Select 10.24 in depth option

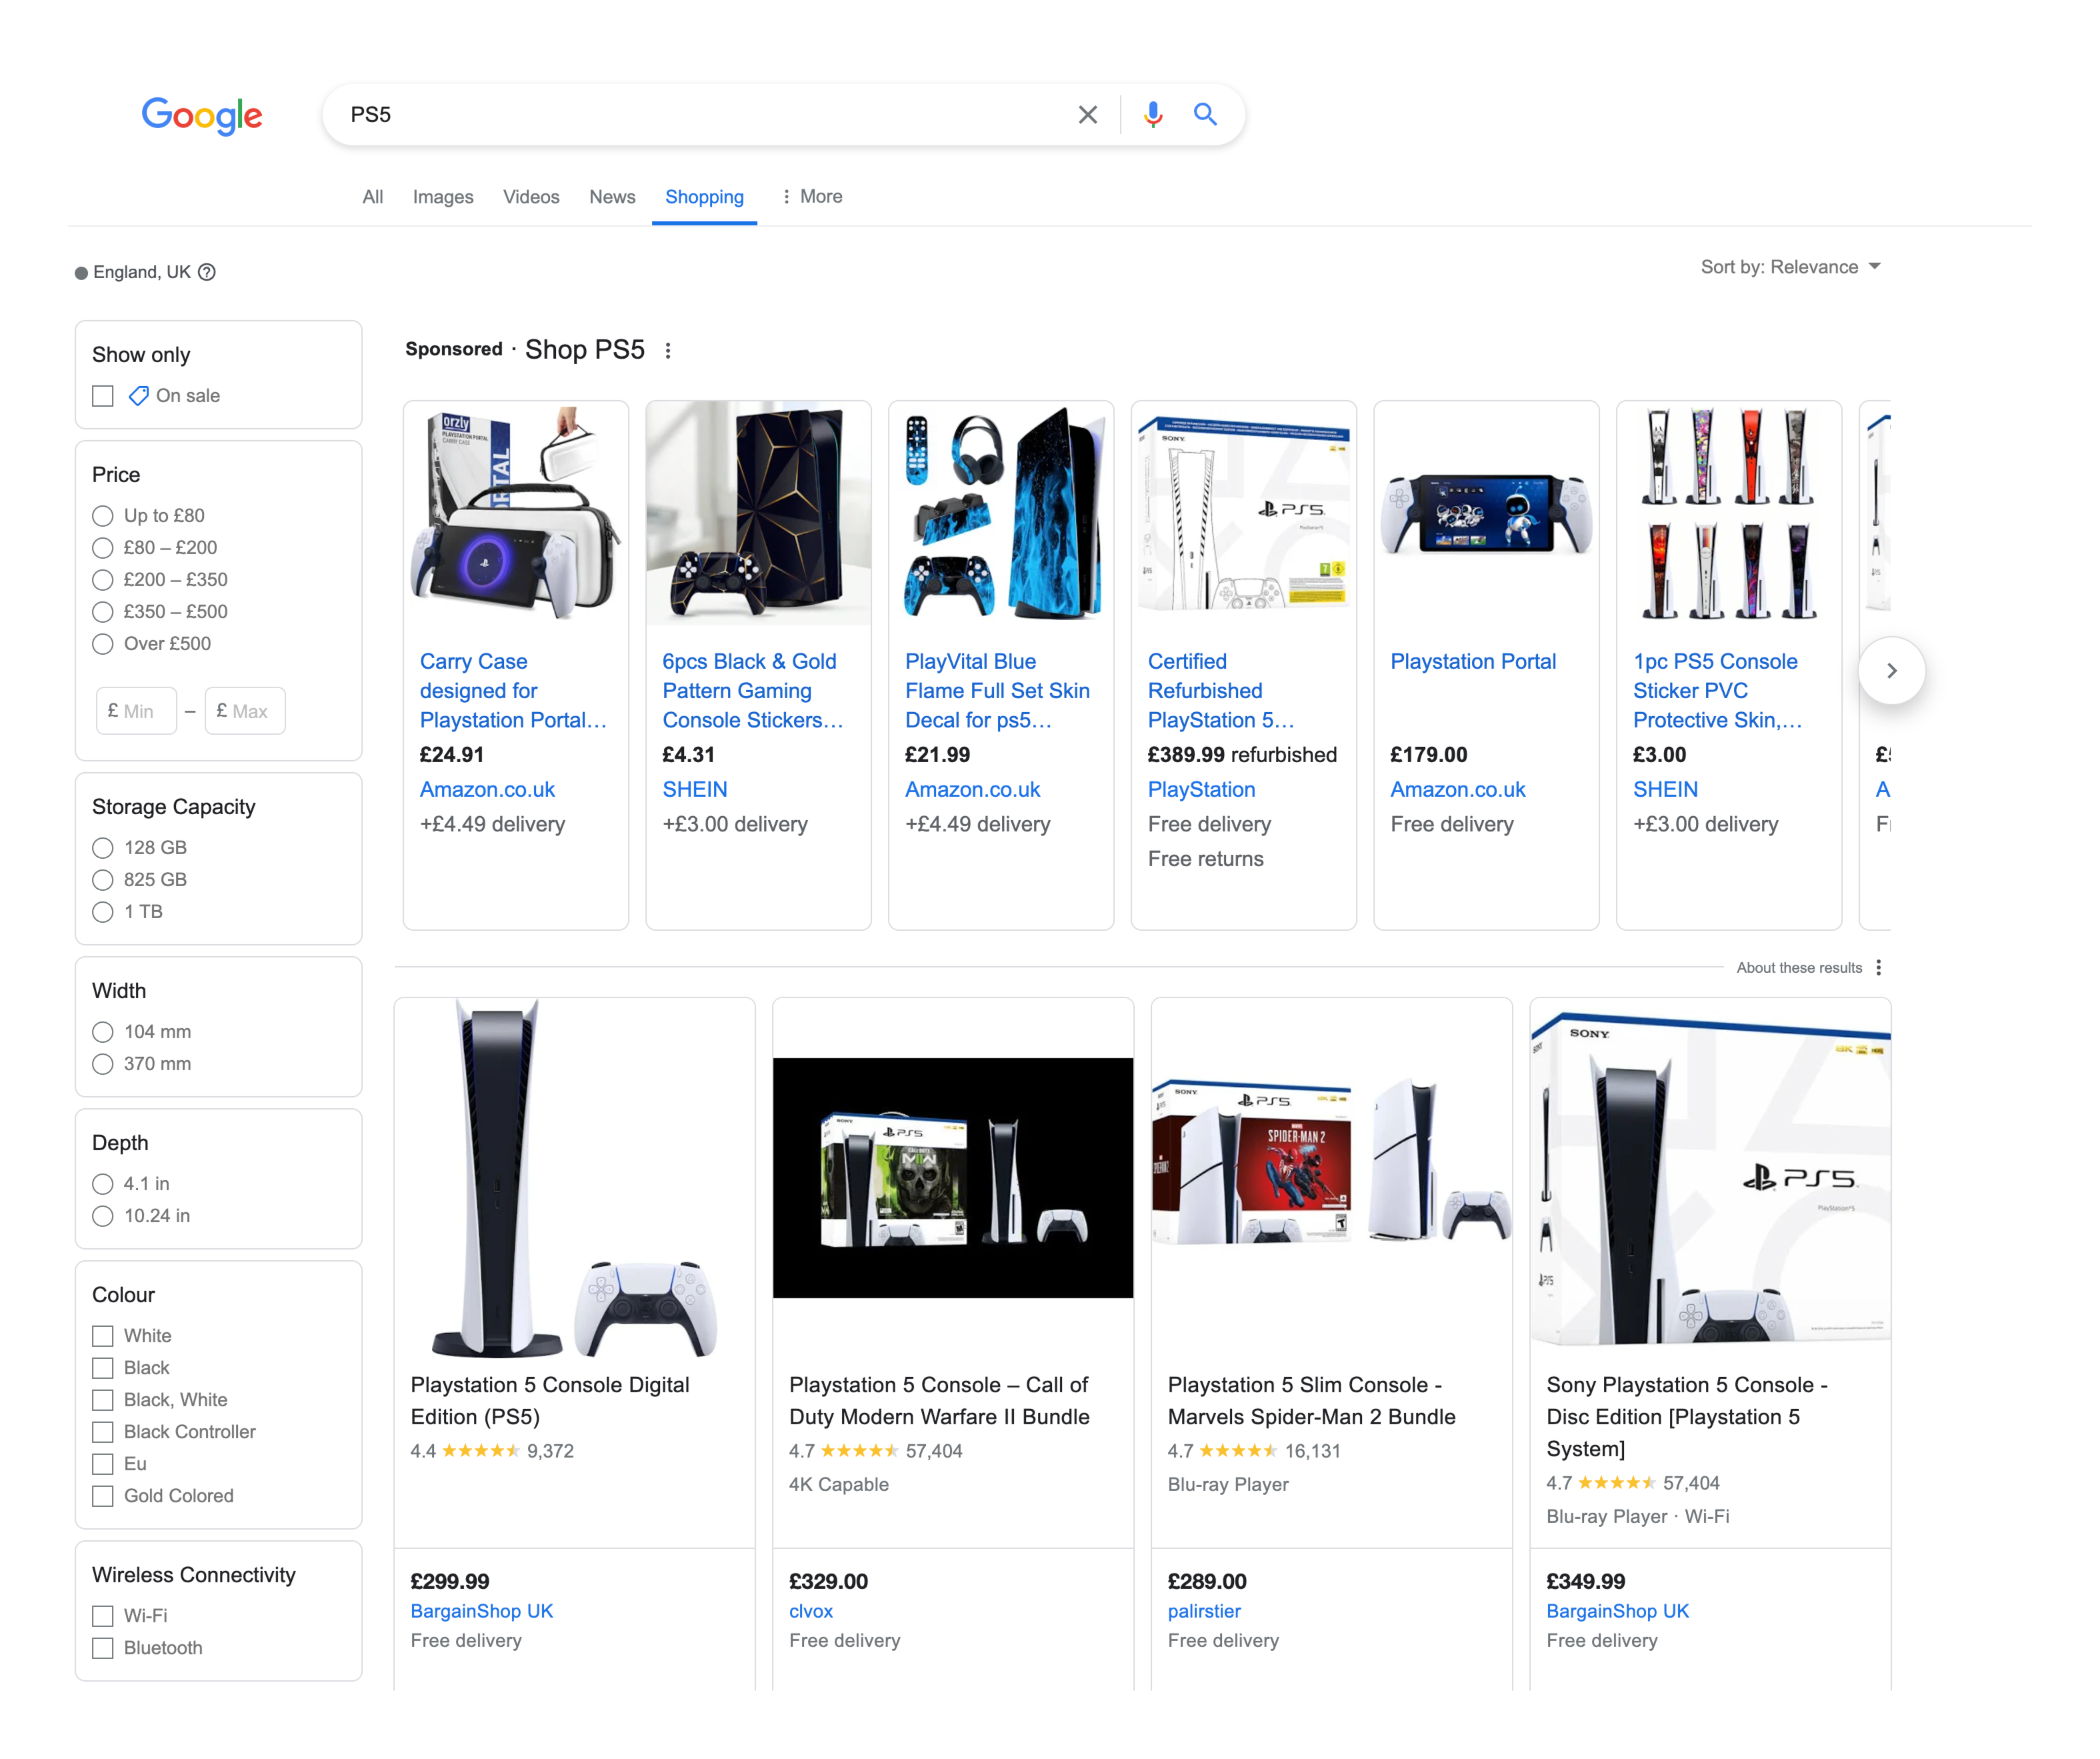coord(103,1216)
